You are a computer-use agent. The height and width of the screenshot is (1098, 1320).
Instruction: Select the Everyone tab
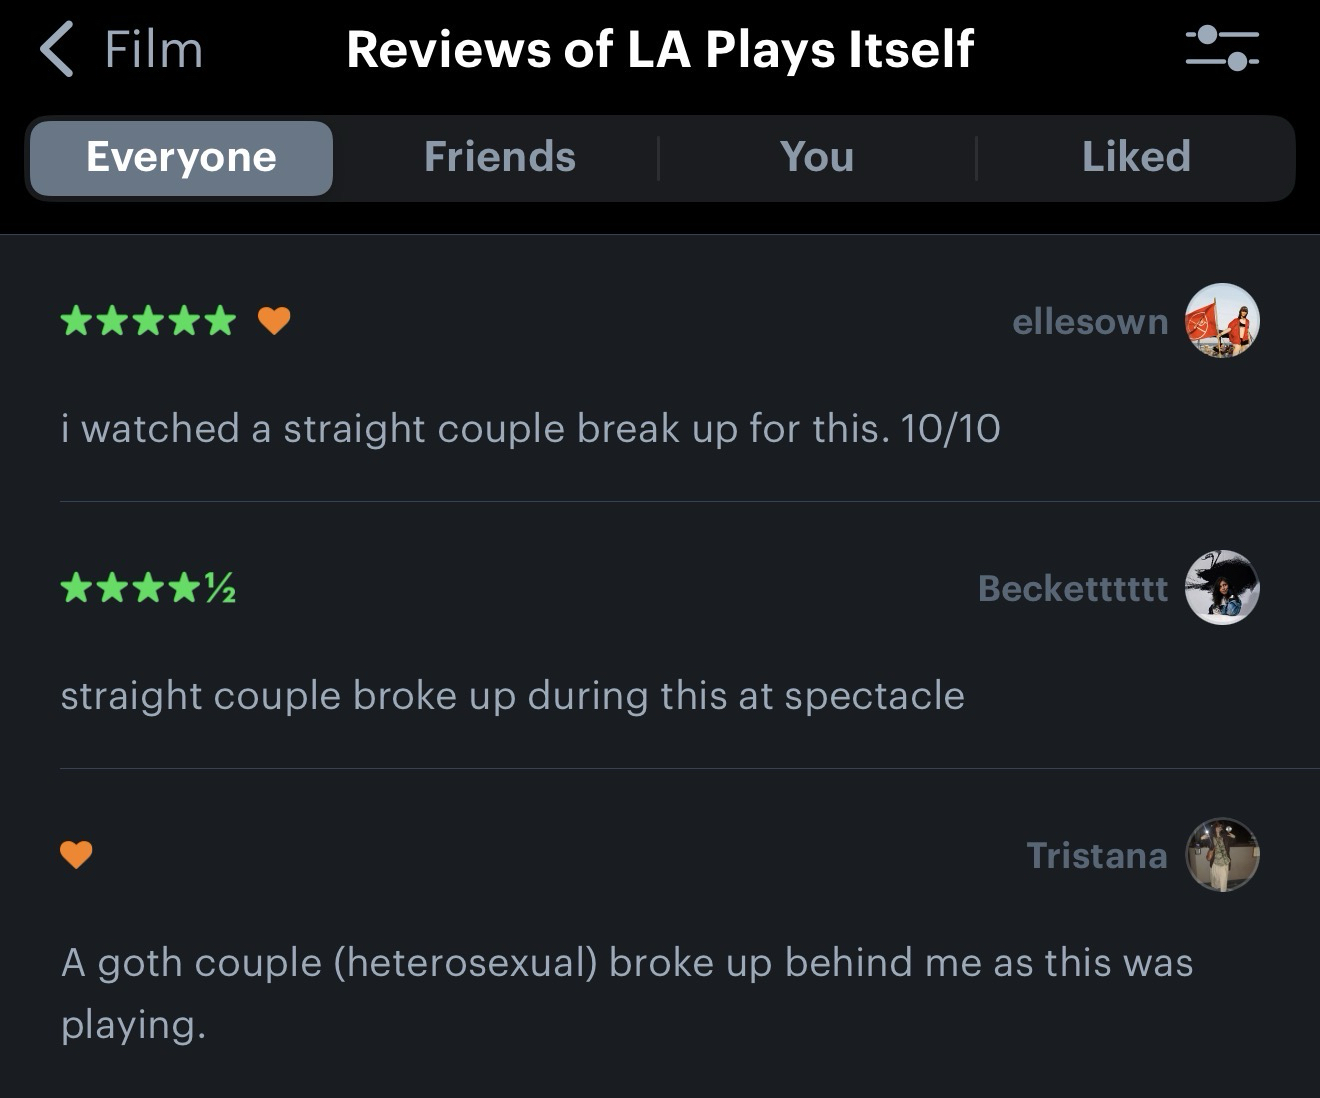click(x=181, y=158)
